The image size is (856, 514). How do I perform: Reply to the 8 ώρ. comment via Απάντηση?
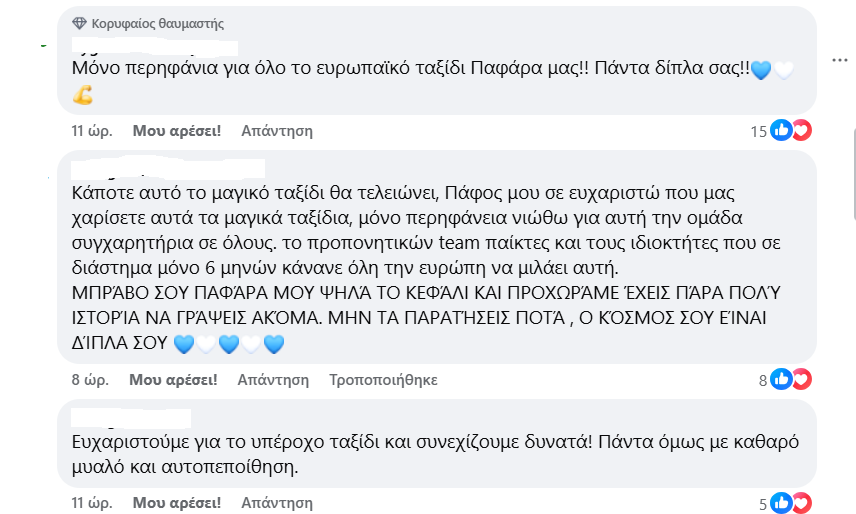pyautogui.click(x=273, y=380)
